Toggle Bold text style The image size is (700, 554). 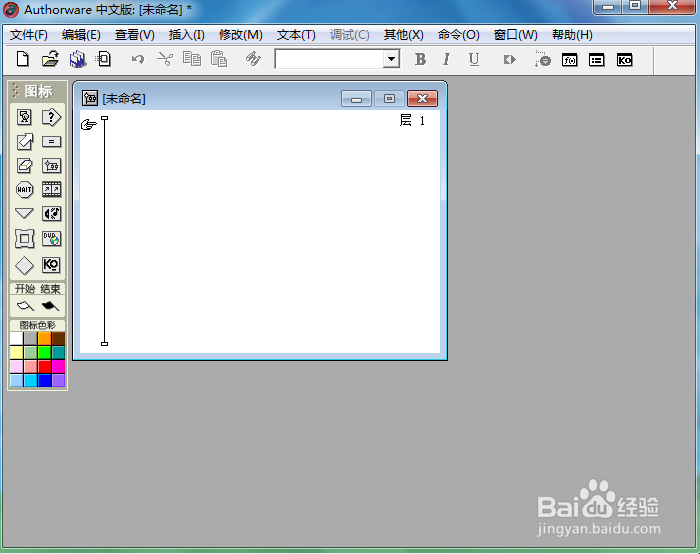pos(420,59)
